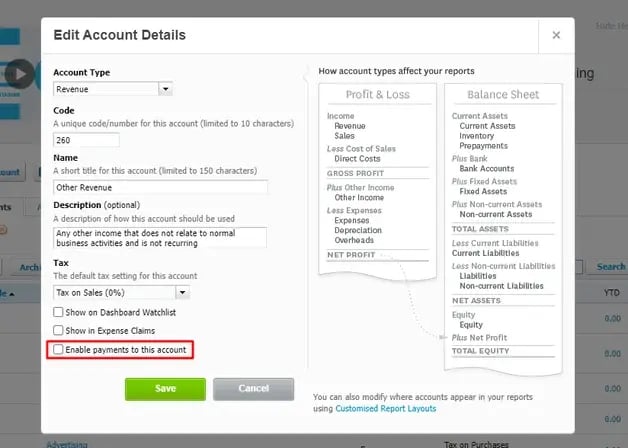
Task: Open the Account Type dropdown arrow
Action: 165,89
